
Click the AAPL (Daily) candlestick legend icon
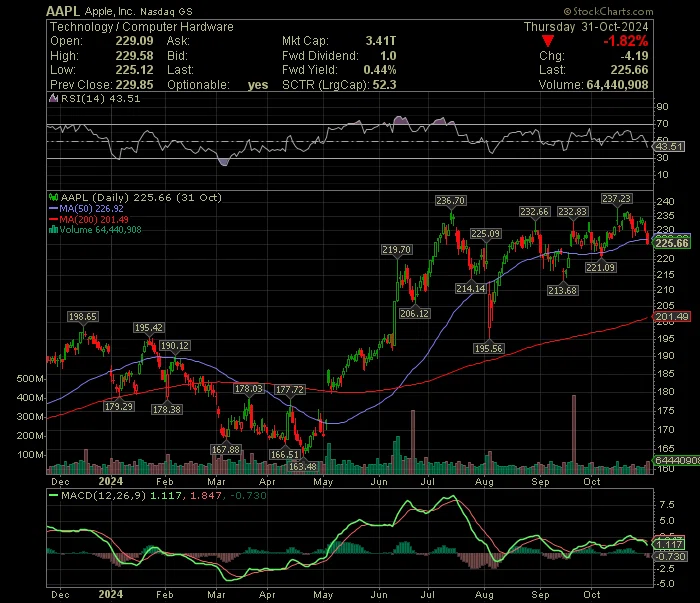tap(53, 197)
